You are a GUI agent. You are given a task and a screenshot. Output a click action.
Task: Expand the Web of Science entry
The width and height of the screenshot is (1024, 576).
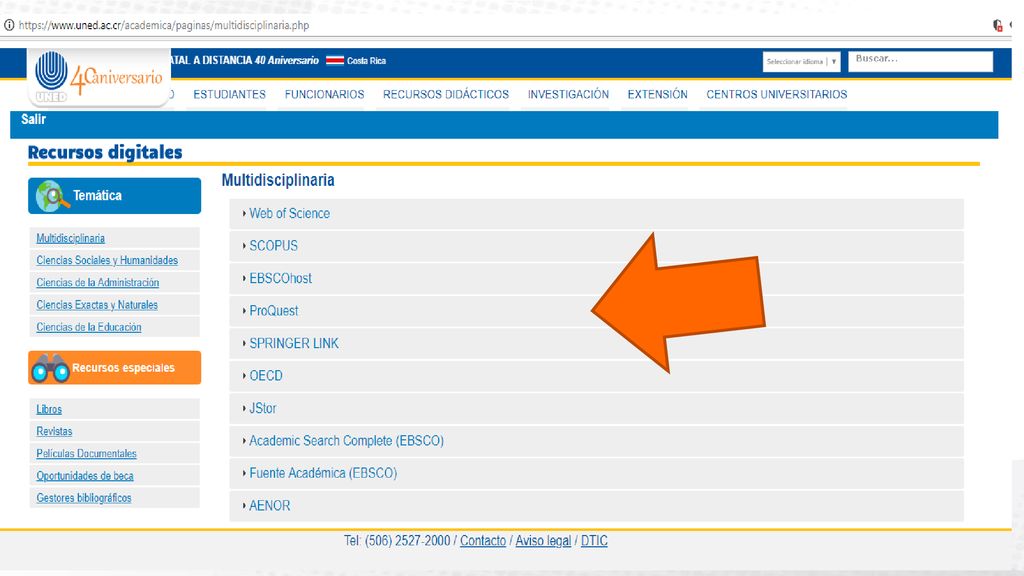tap(596, 214)
